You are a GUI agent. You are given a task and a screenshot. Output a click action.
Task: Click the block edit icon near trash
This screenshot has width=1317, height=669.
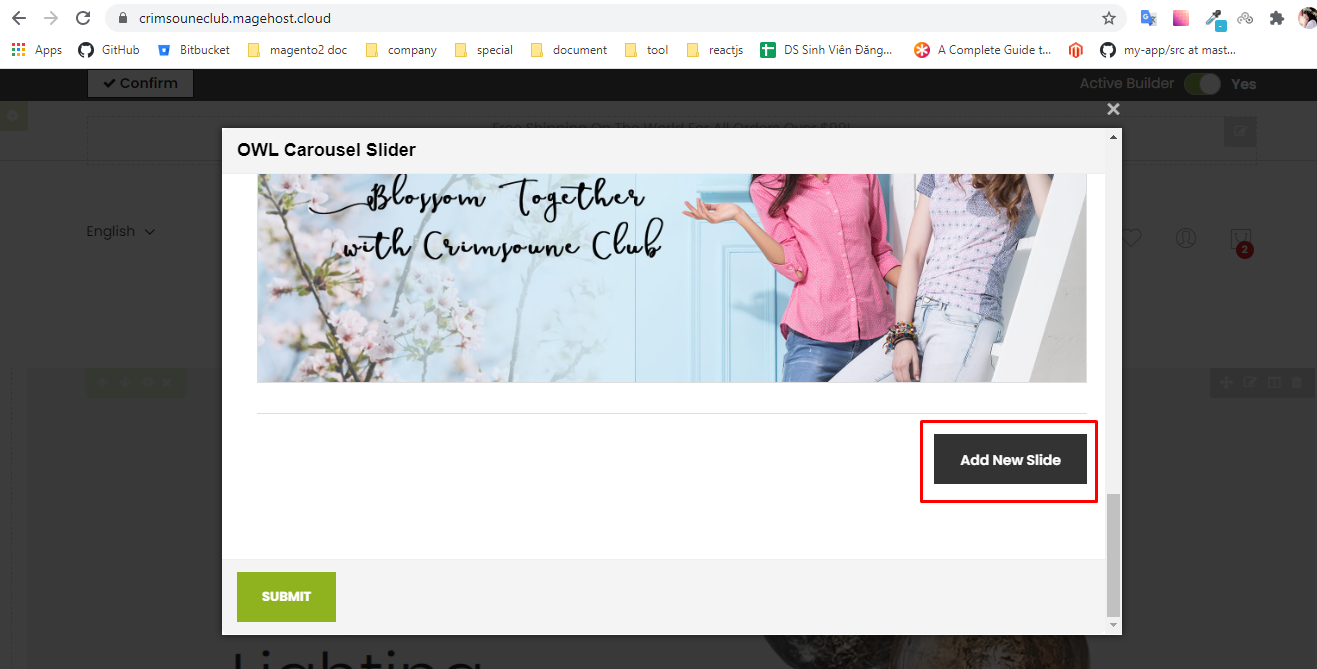(x=1250, y=382)
